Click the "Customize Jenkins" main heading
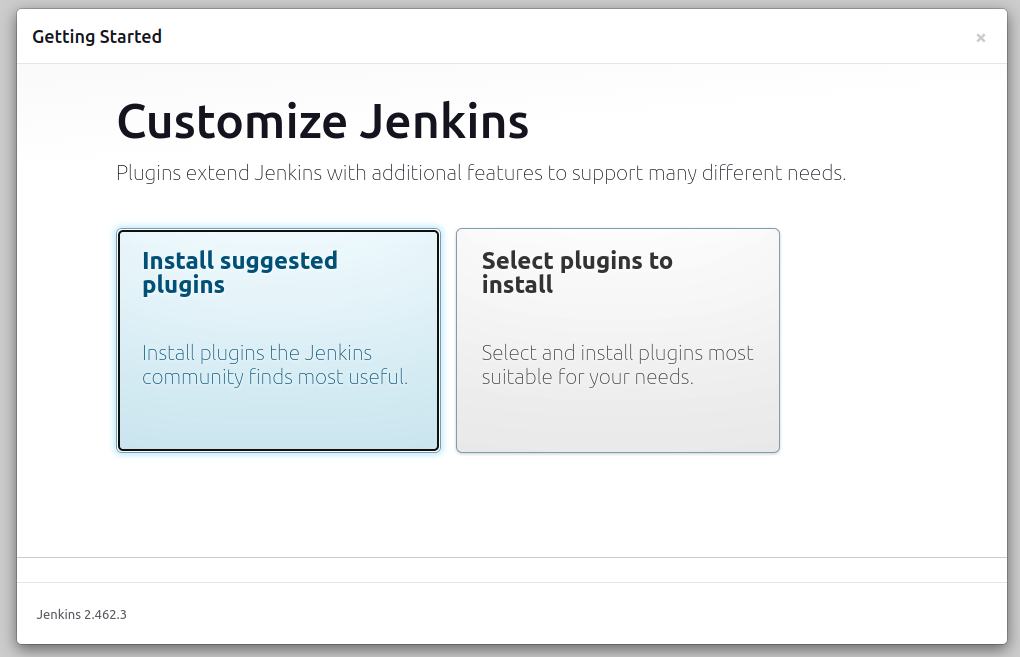This screenshot has height=657, width=1020. [322, 122]
